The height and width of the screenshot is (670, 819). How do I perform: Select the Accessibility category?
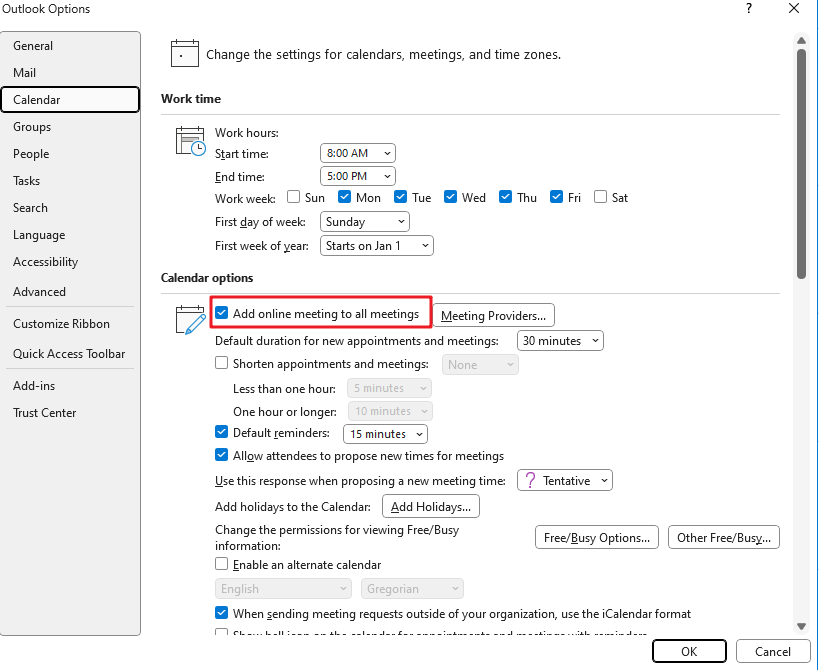[70, 262]
